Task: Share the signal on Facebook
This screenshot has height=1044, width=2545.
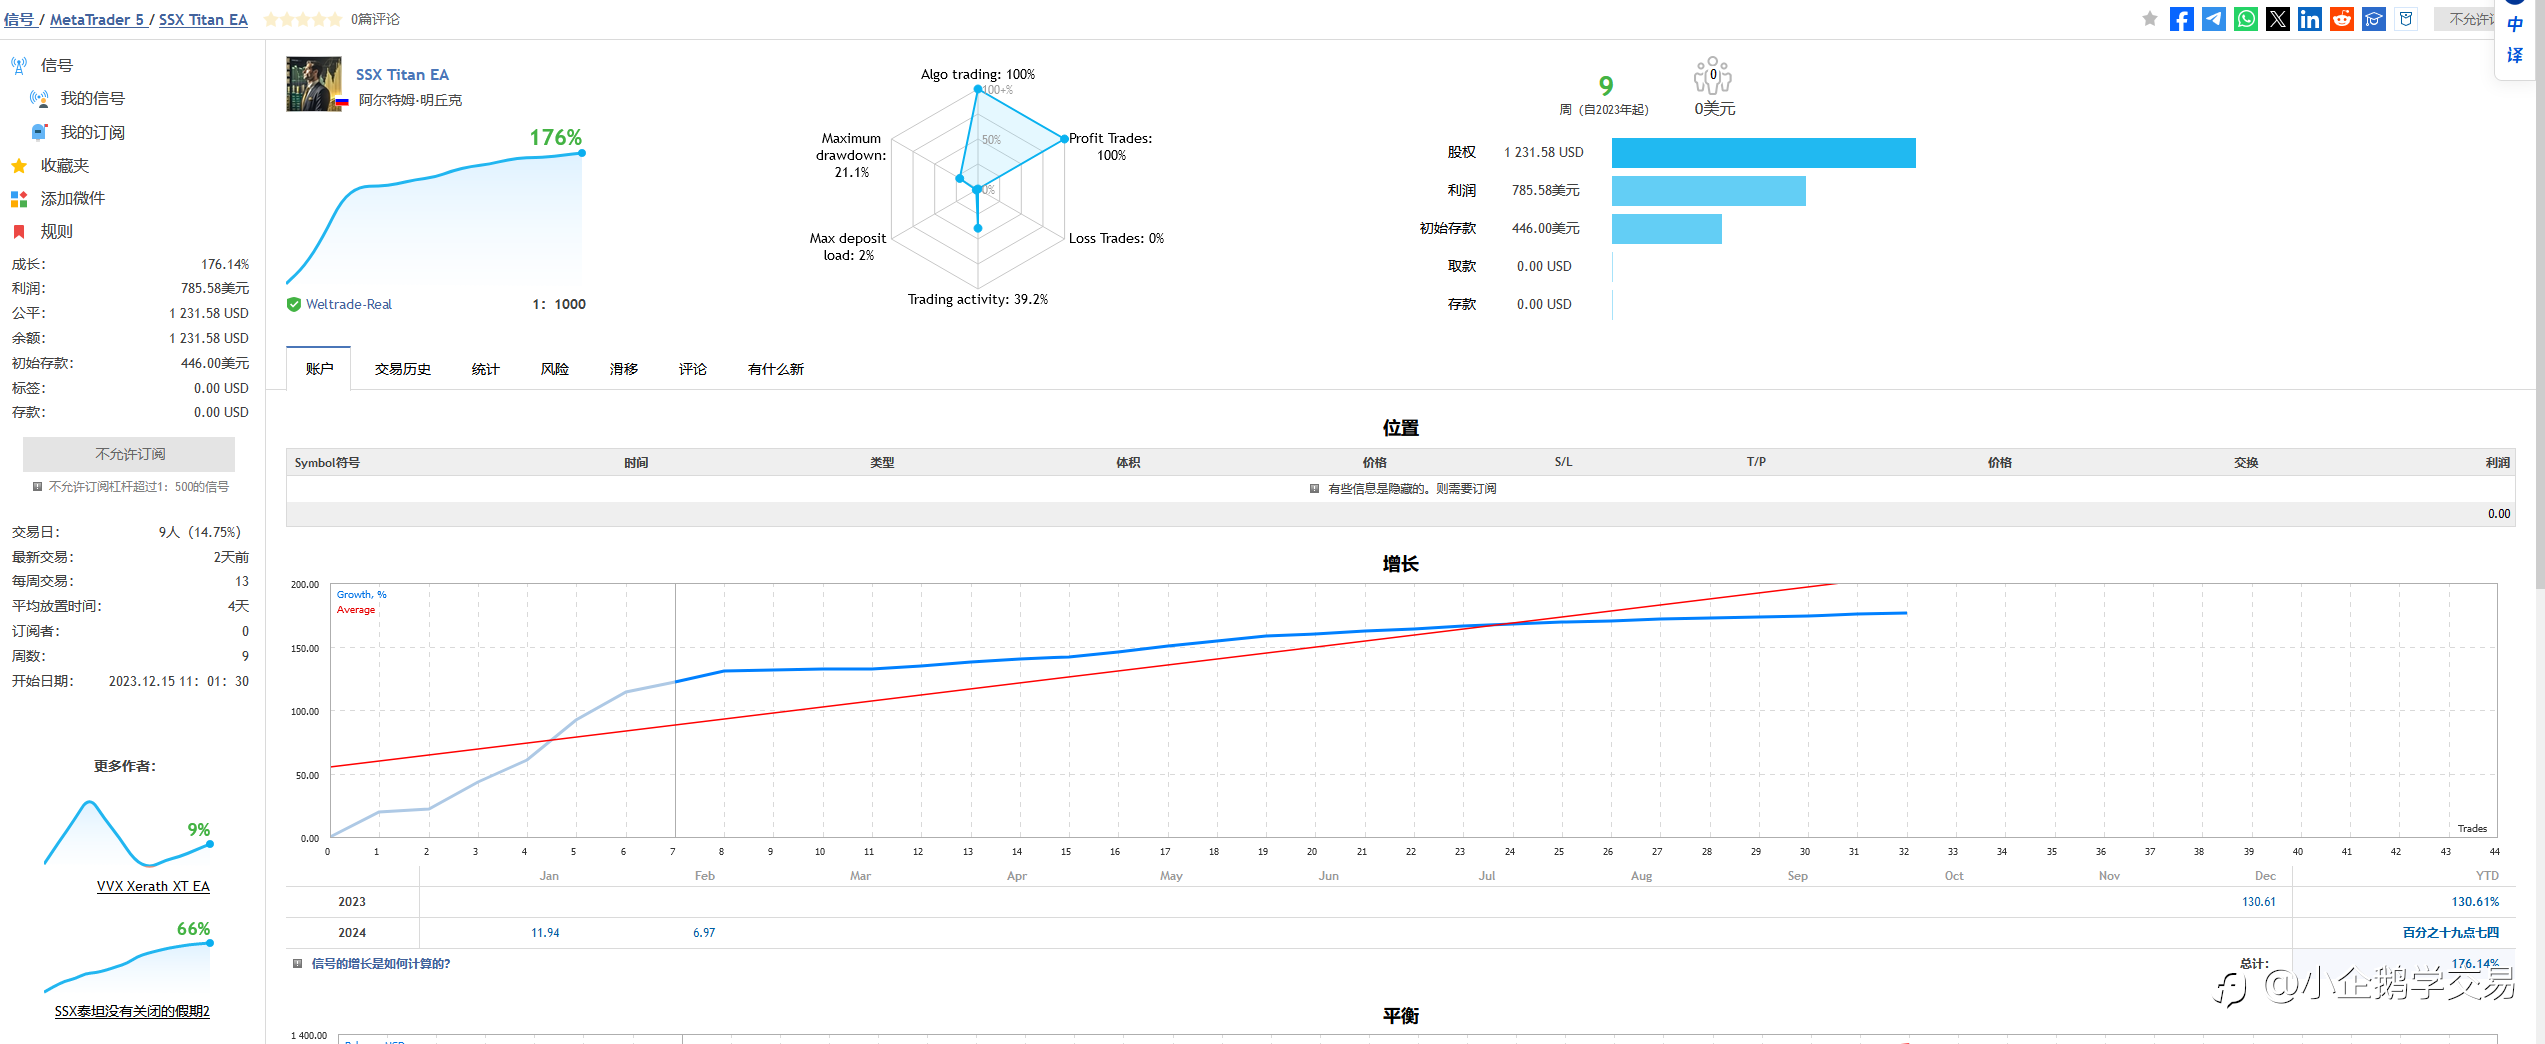Action: coord(2182,19)
